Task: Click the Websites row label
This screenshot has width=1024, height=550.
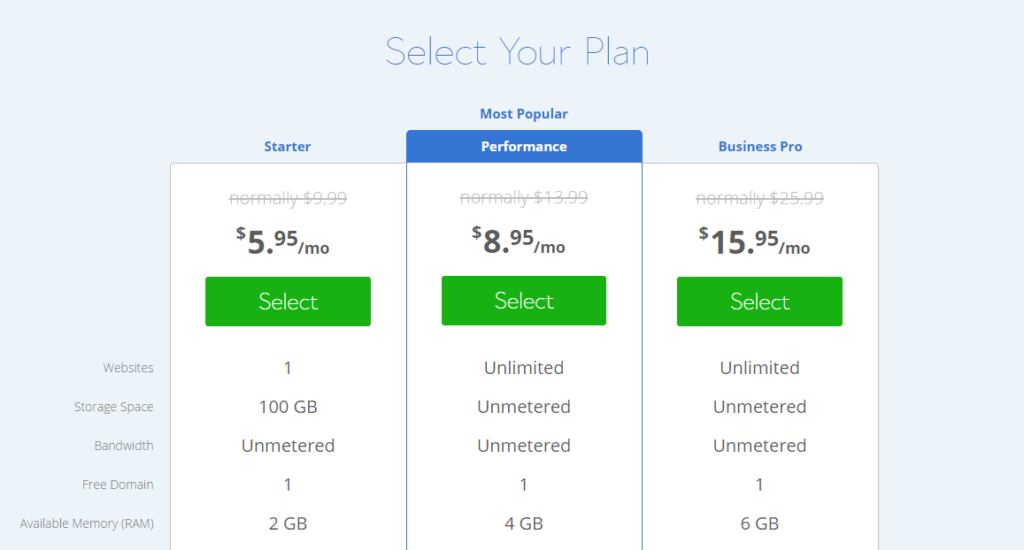Action: click(x=128, y=368)
